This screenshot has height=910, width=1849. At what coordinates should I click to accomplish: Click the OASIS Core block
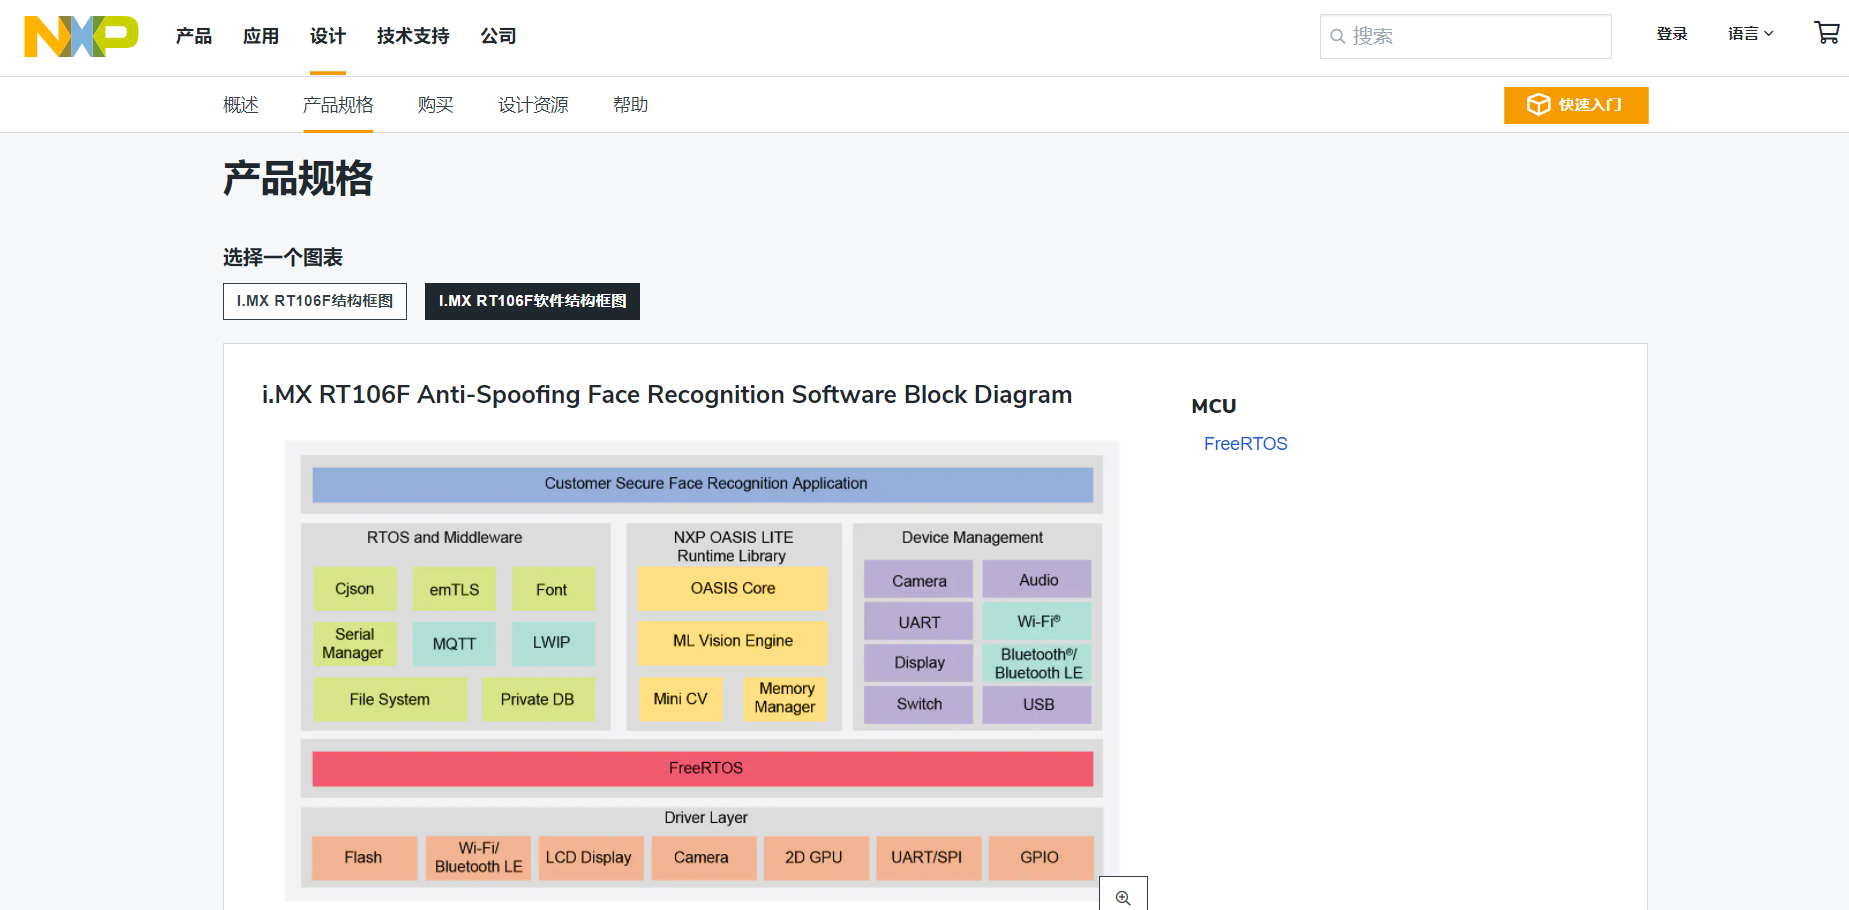[x=733, y=589]
